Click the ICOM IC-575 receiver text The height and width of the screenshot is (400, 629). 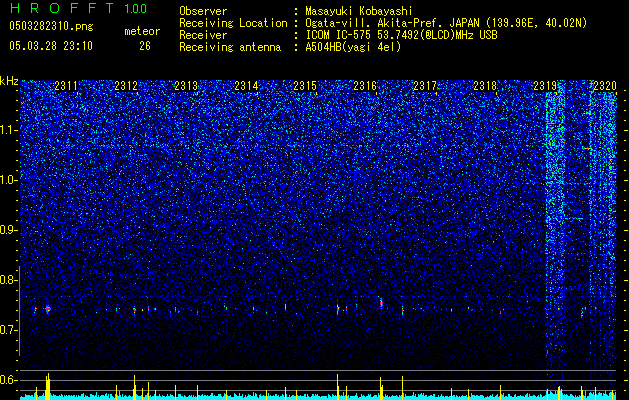[x=401, y=35]
